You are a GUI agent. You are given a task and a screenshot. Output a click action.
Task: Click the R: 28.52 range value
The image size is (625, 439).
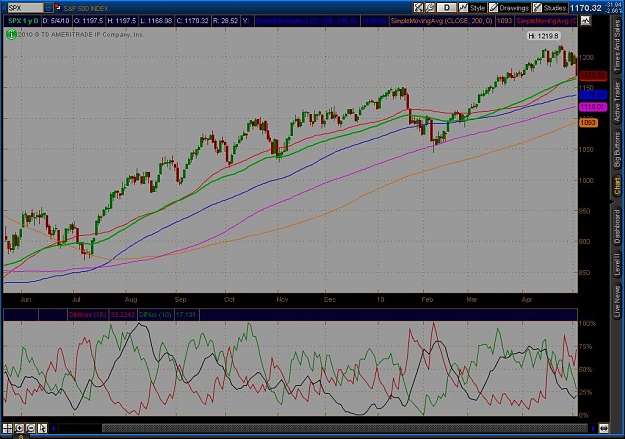(x=225, y=21)
